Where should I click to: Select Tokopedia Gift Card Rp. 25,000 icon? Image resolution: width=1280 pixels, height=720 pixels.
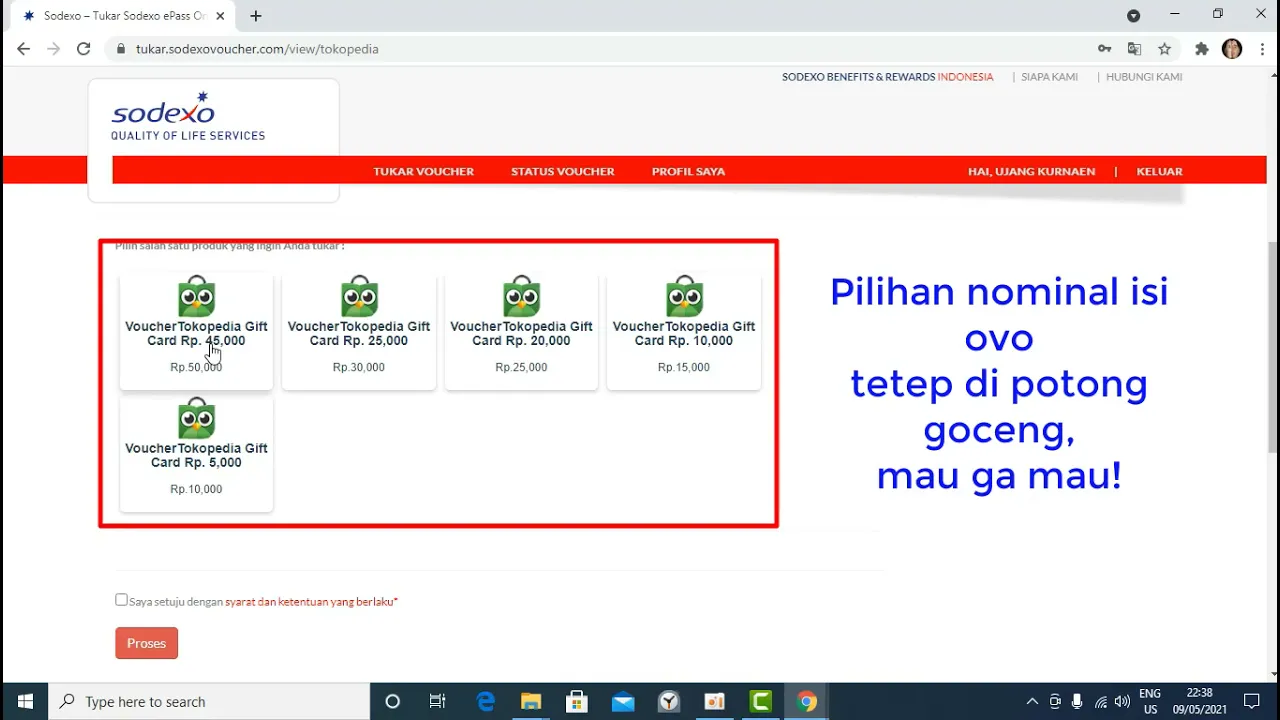point(359,296)
